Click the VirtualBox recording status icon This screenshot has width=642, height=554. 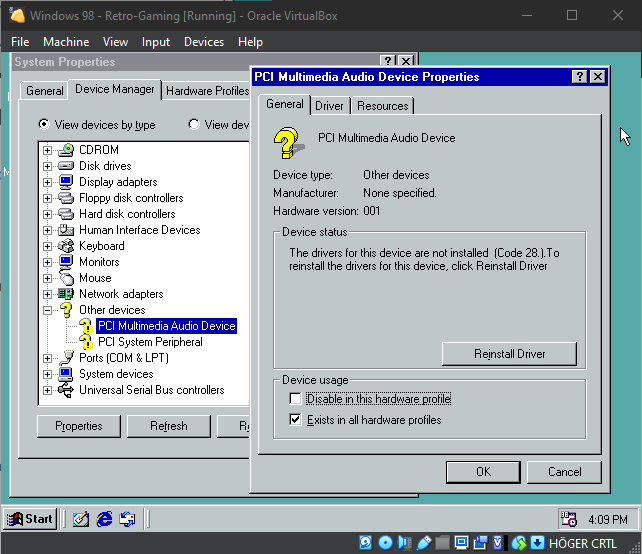coord(481,543)
